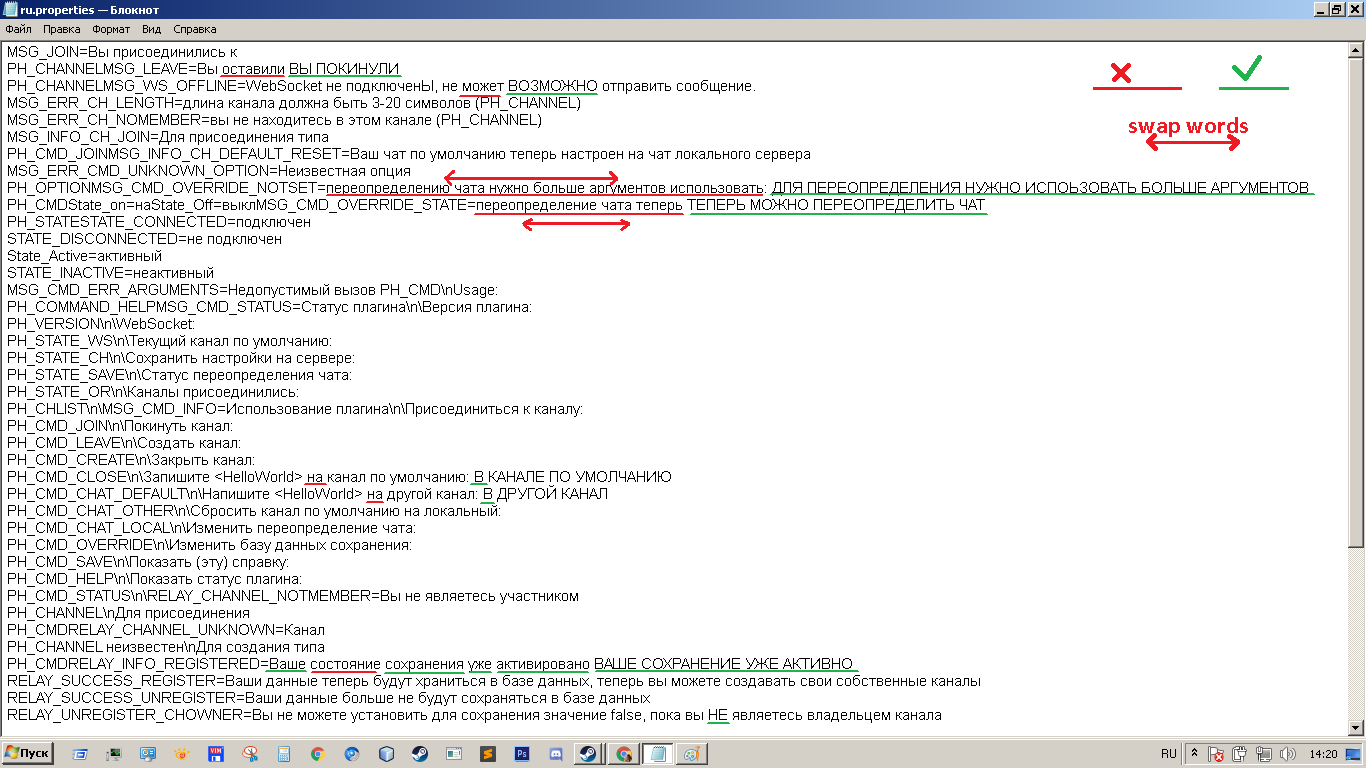Open Photoshop from the taskbar
This screenshot has height=768, width=1366.
click(x=521, y=754)
